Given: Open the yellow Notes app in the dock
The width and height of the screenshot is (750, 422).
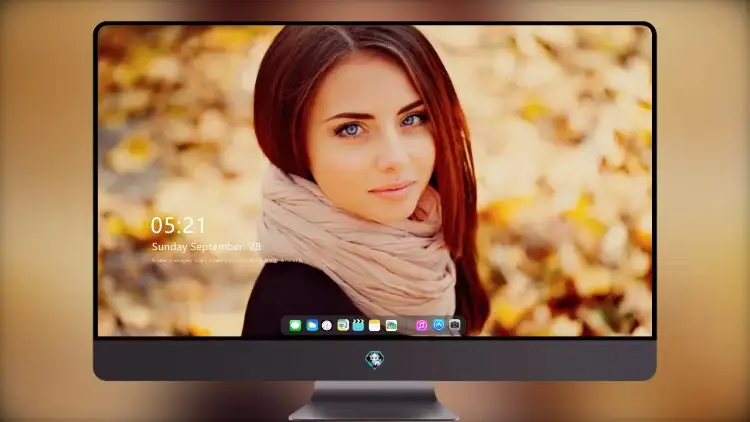Looking at the screenshot, I should 375,326.
